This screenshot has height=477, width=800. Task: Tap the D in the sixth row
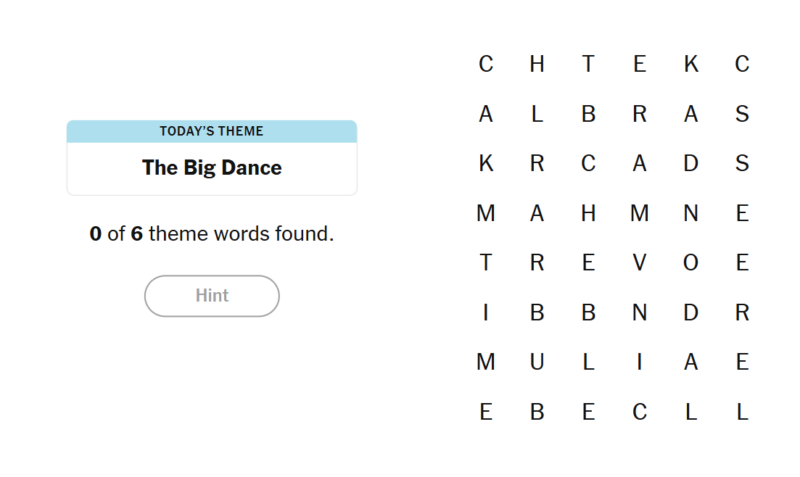click(x=691, y=312)
